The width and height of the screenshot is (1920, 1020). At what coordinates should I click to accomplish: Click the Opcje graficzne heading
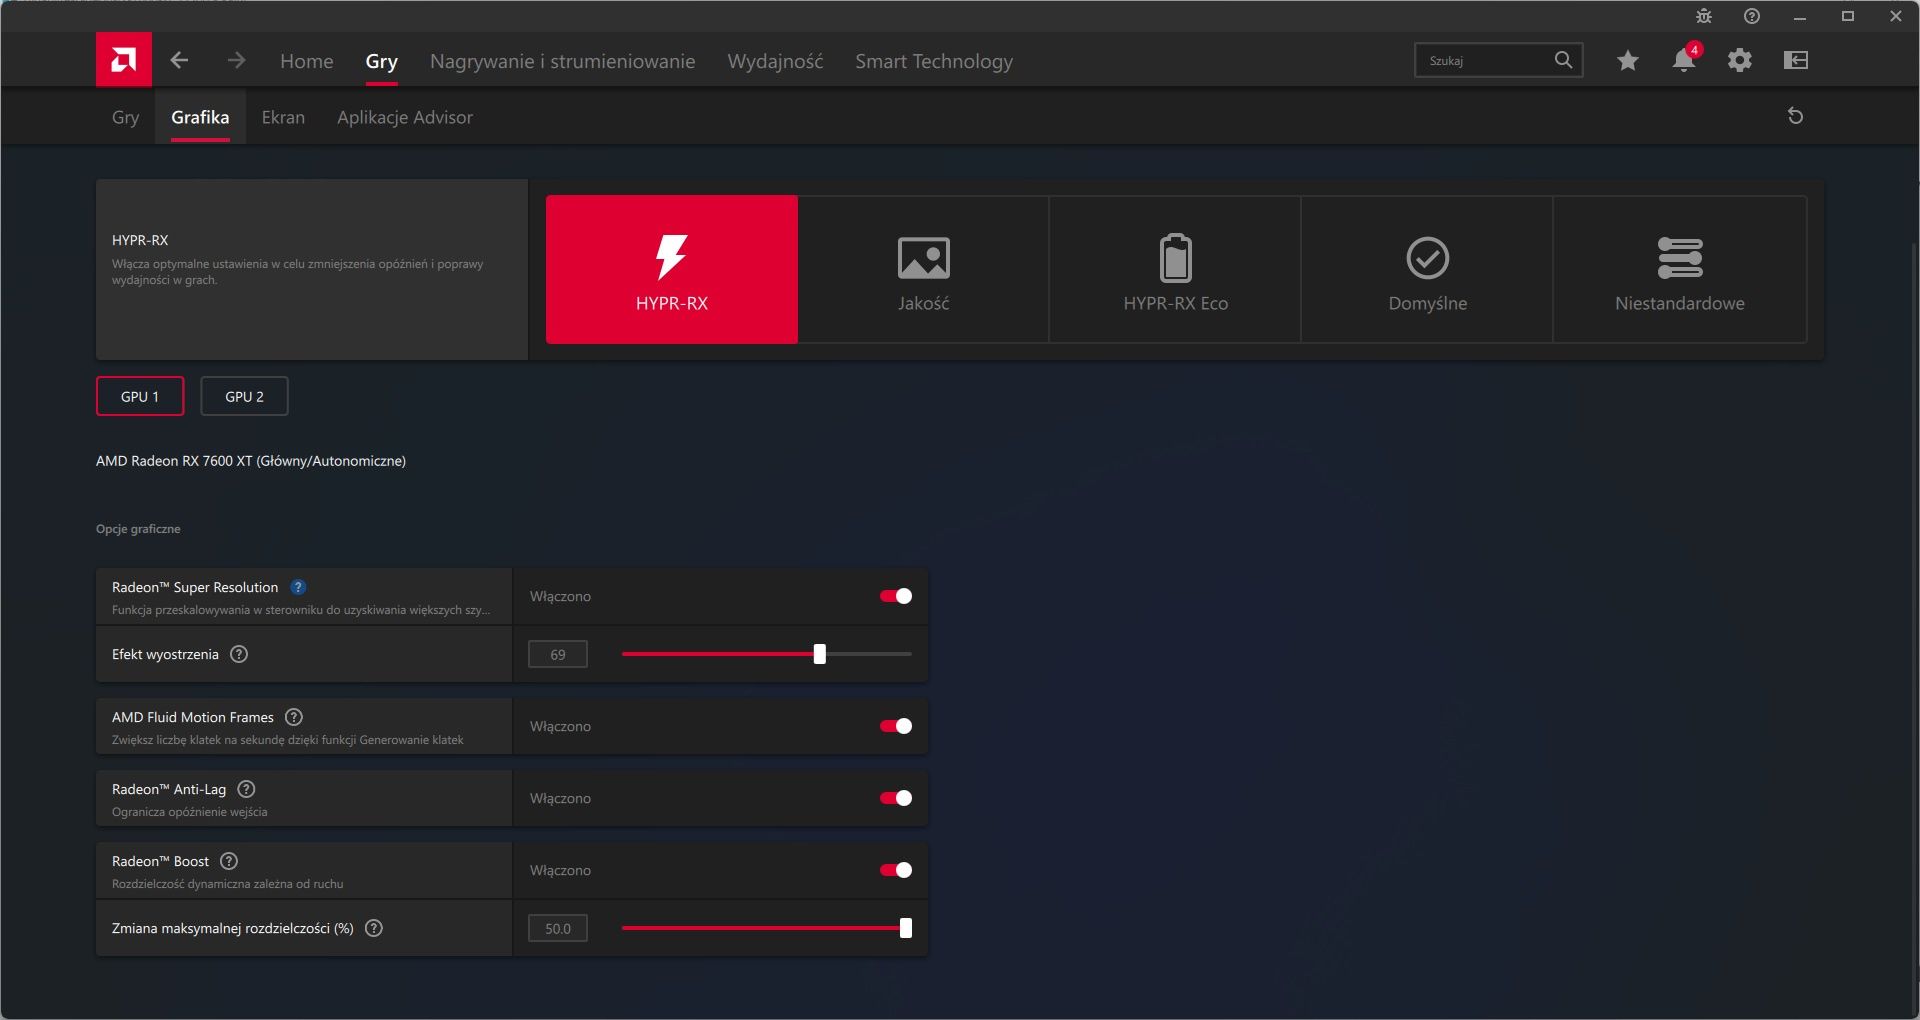click(x=138, y=529)
